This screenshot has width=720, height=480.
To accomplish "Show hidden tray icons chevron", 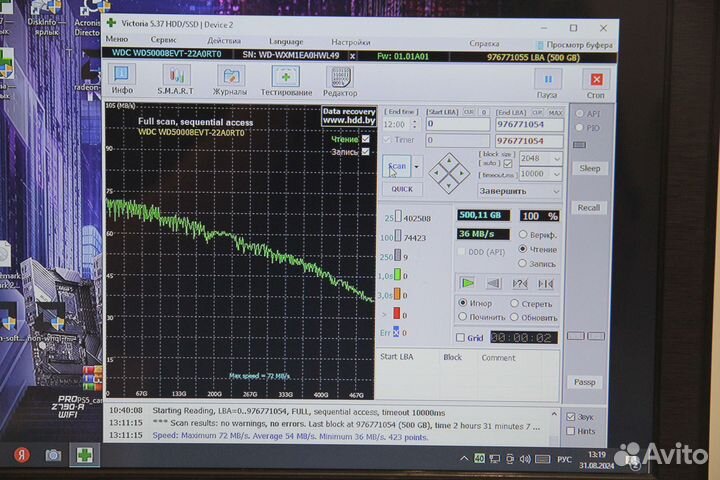I will pos(464,458).
